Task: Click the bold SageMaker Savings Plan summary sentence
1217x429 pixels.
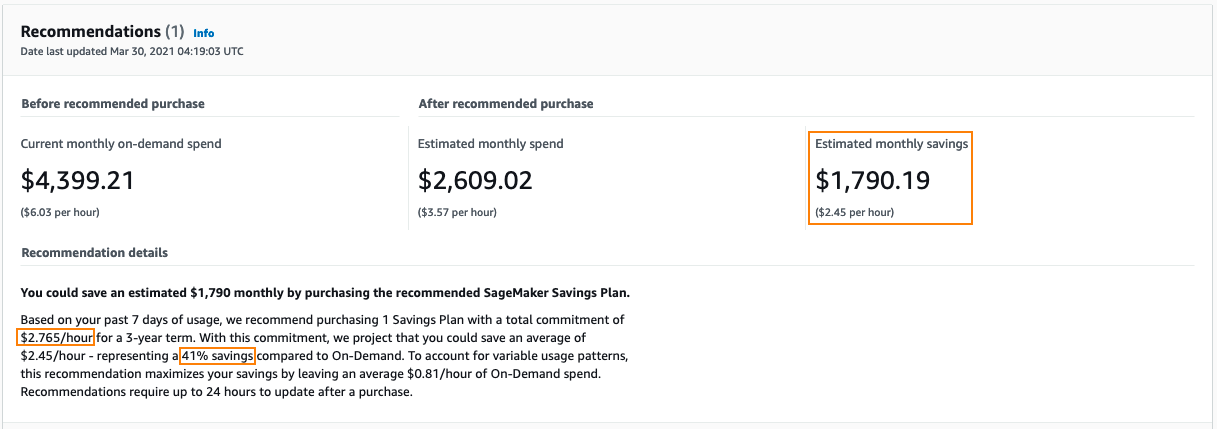Action: tap(325, 293)
